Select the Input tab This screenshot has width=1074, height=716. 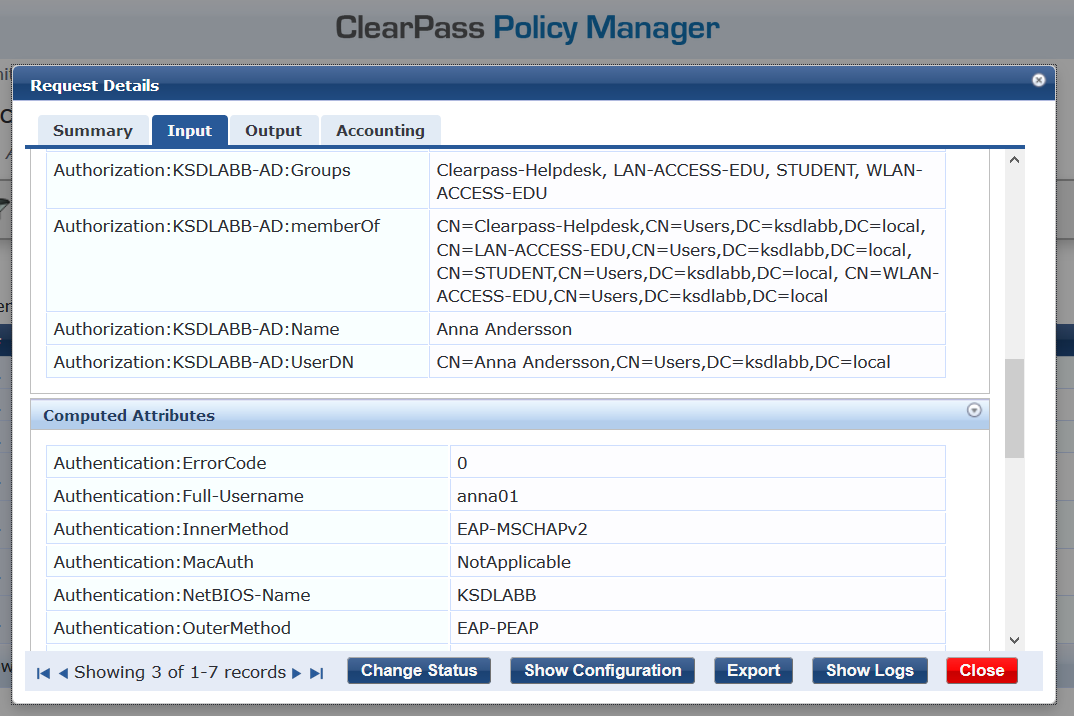pos(190,130)
